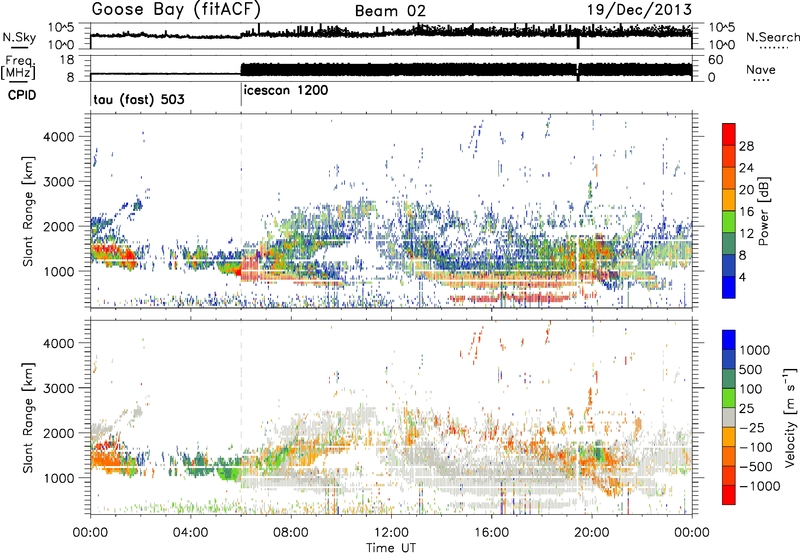Image resolution: width=800 pixels, height=554 pixels.
Task: Click the "Freq. [MHz]" axis label
Action: 18,68
